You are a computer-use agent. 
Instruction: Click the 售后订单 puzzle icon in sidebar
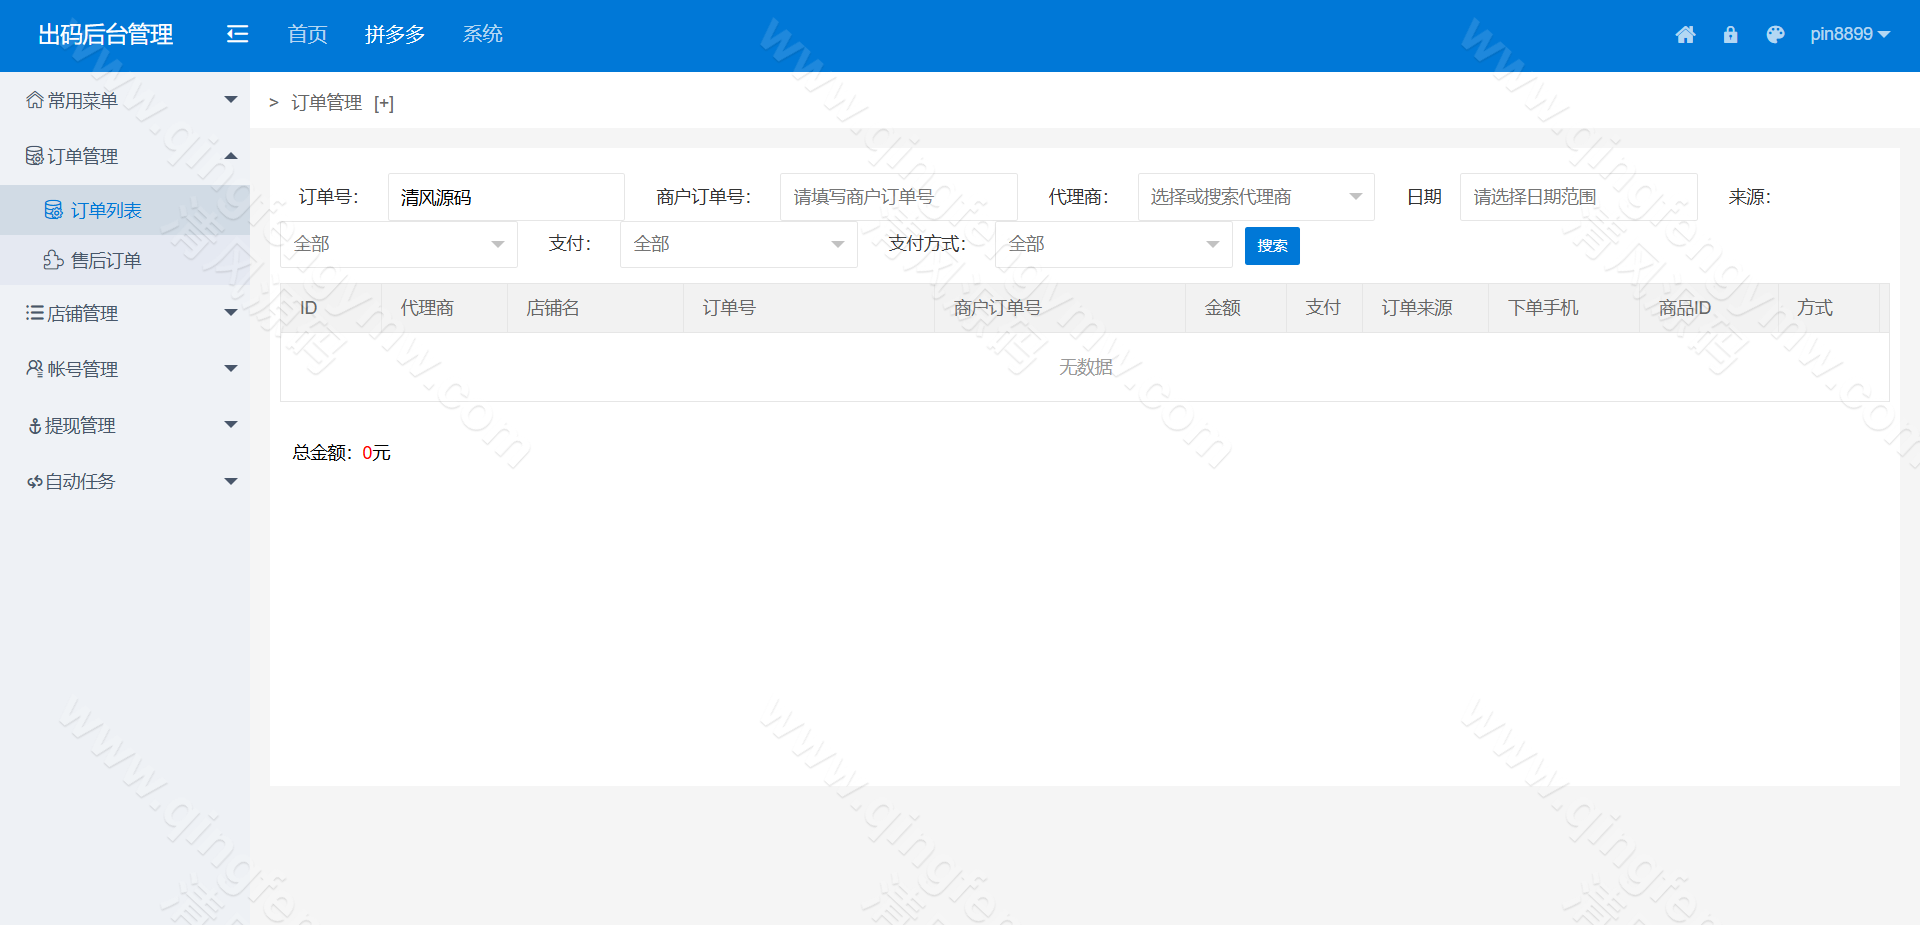(x=53, y=259)
